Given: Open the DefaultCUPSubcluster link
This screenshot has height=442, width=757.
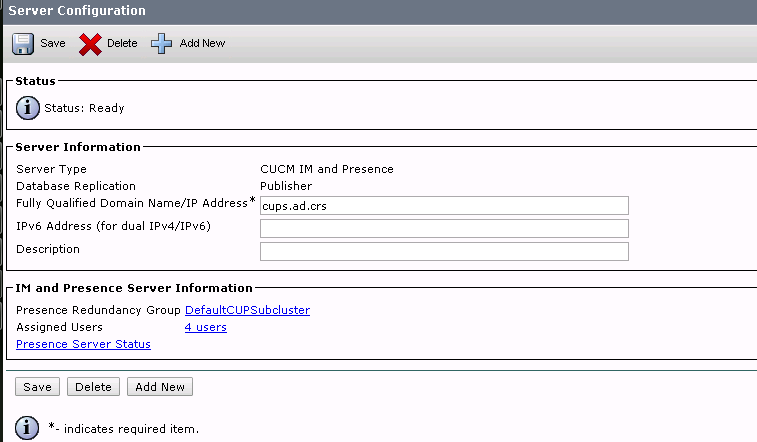Looking at the screenshot, I should [x=247, y=310].
